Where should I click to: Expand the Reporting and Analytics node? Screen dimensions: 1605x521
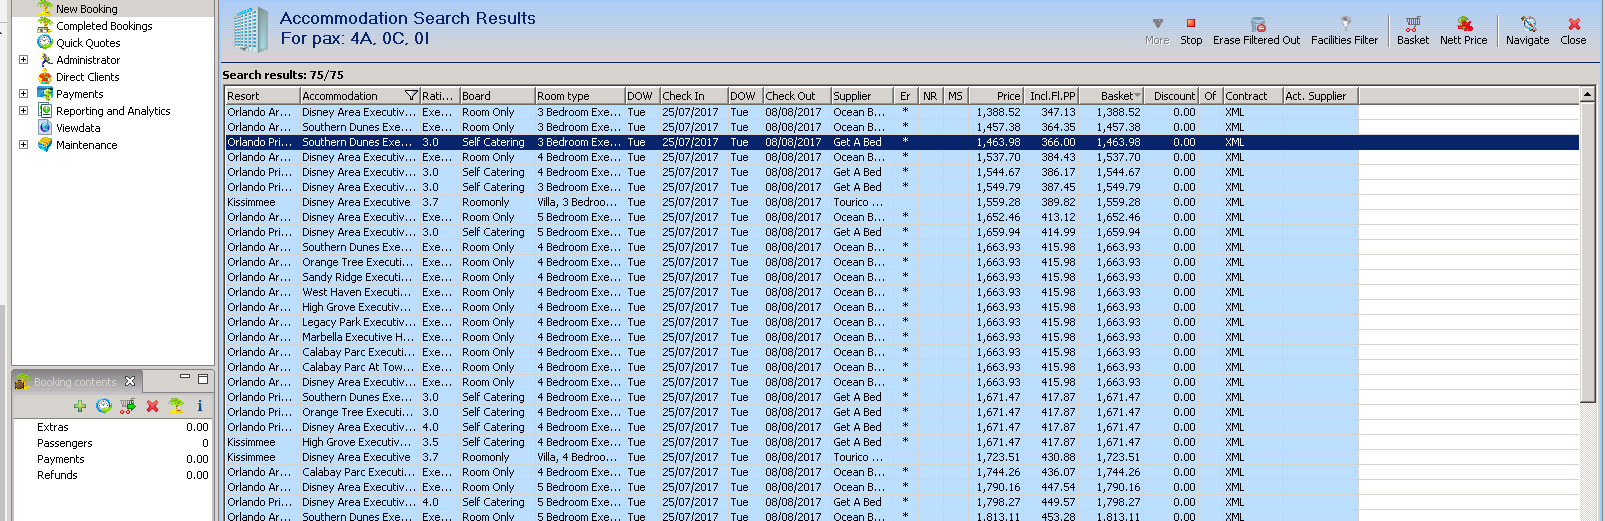[23, 111]
